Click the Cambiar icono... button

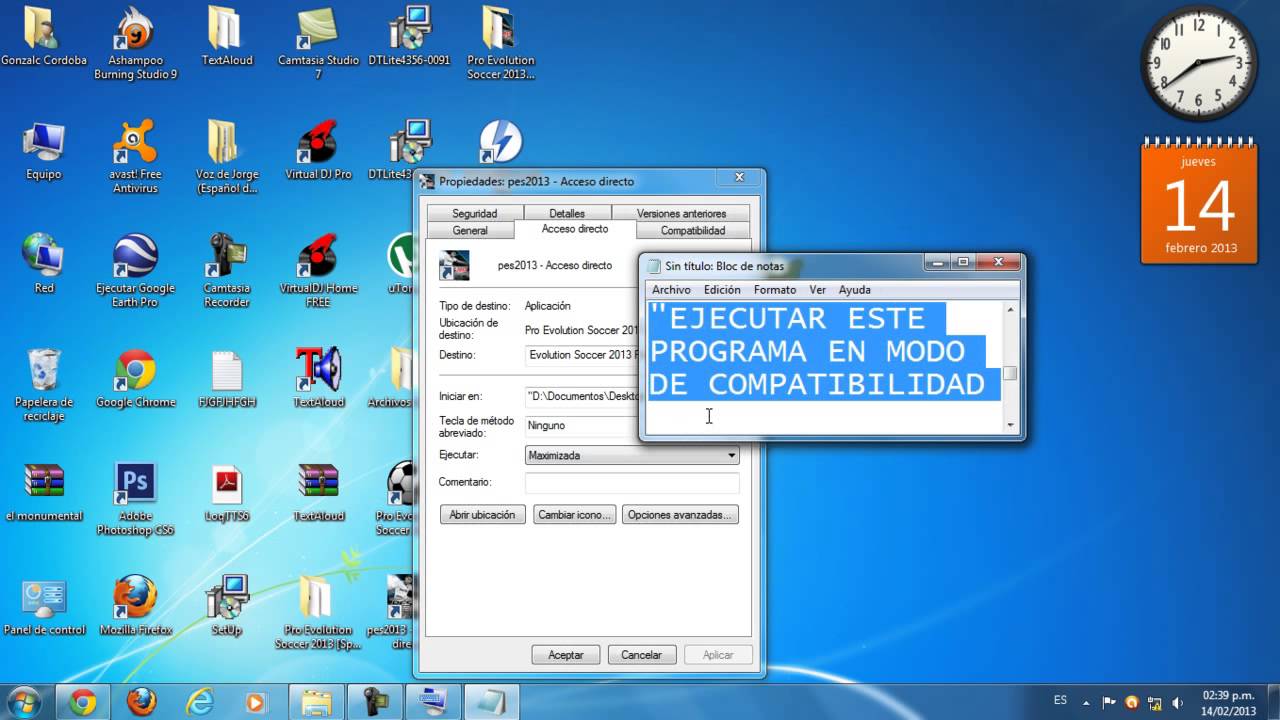point(574,515)
